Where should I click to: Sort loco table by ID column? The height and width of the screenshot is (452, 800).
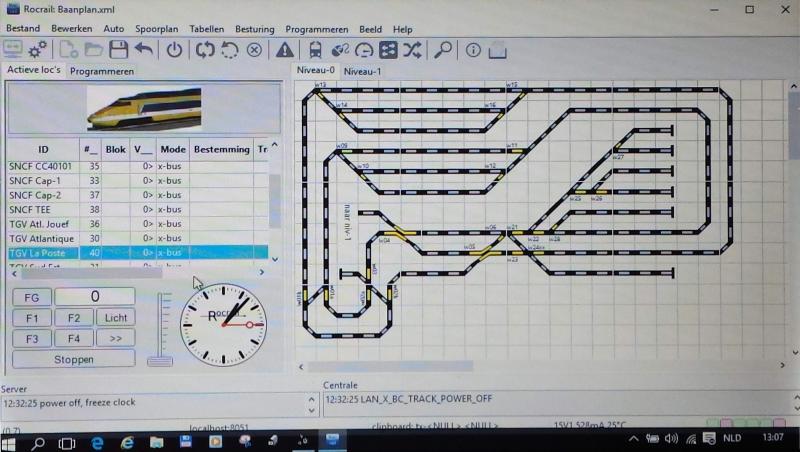coord(43,149)
